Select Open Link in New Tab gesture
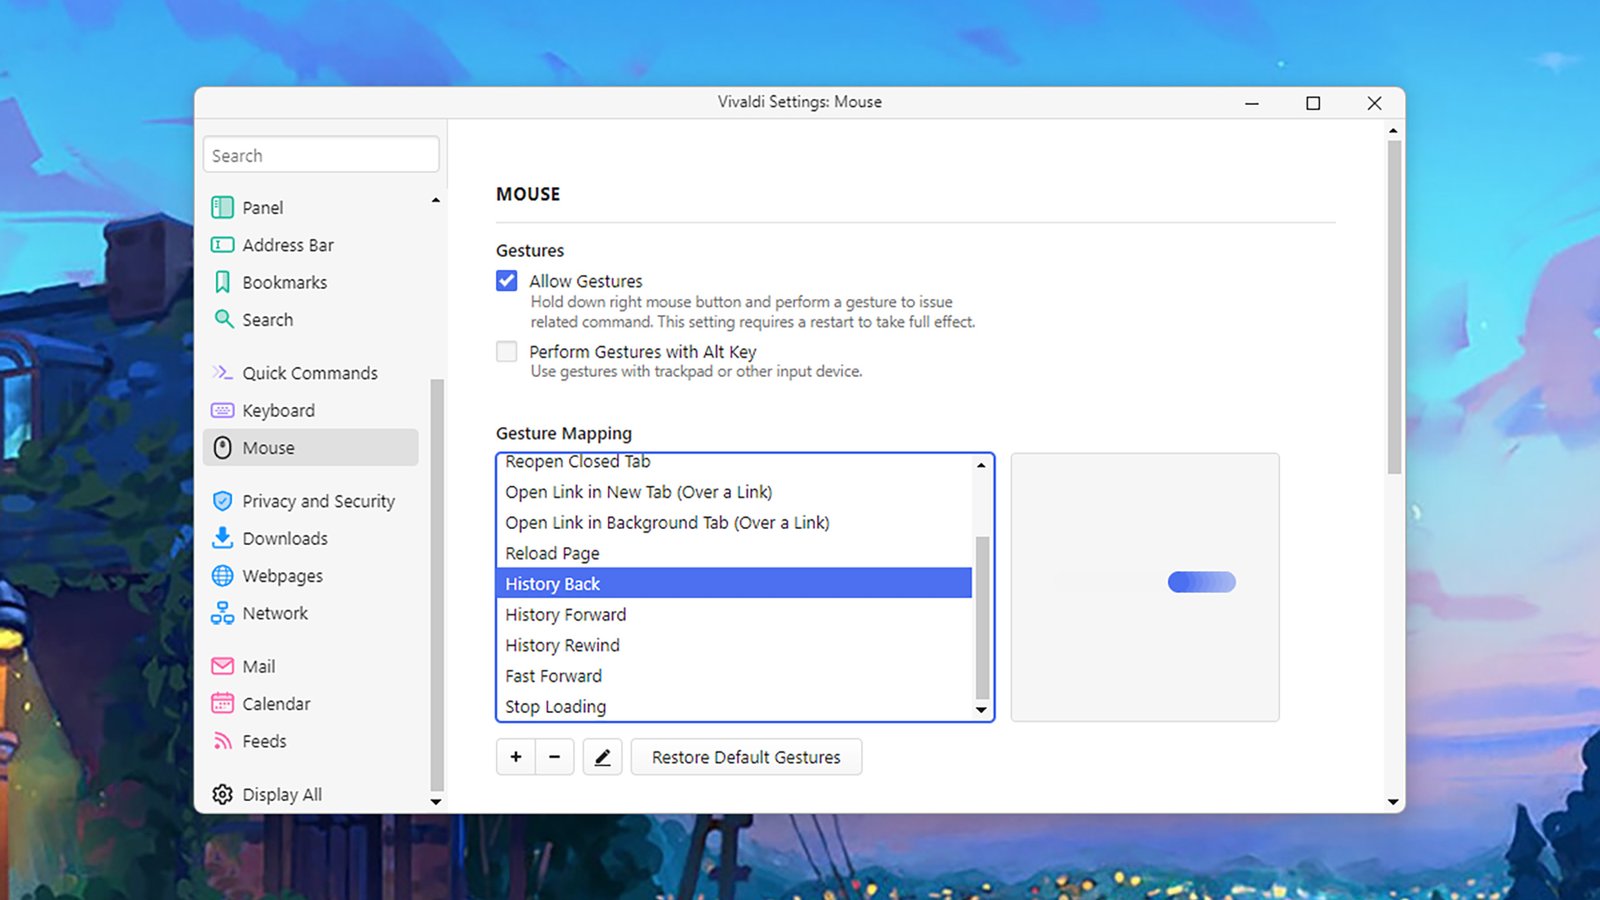The image size is (1600, 900). coord(735,492)
